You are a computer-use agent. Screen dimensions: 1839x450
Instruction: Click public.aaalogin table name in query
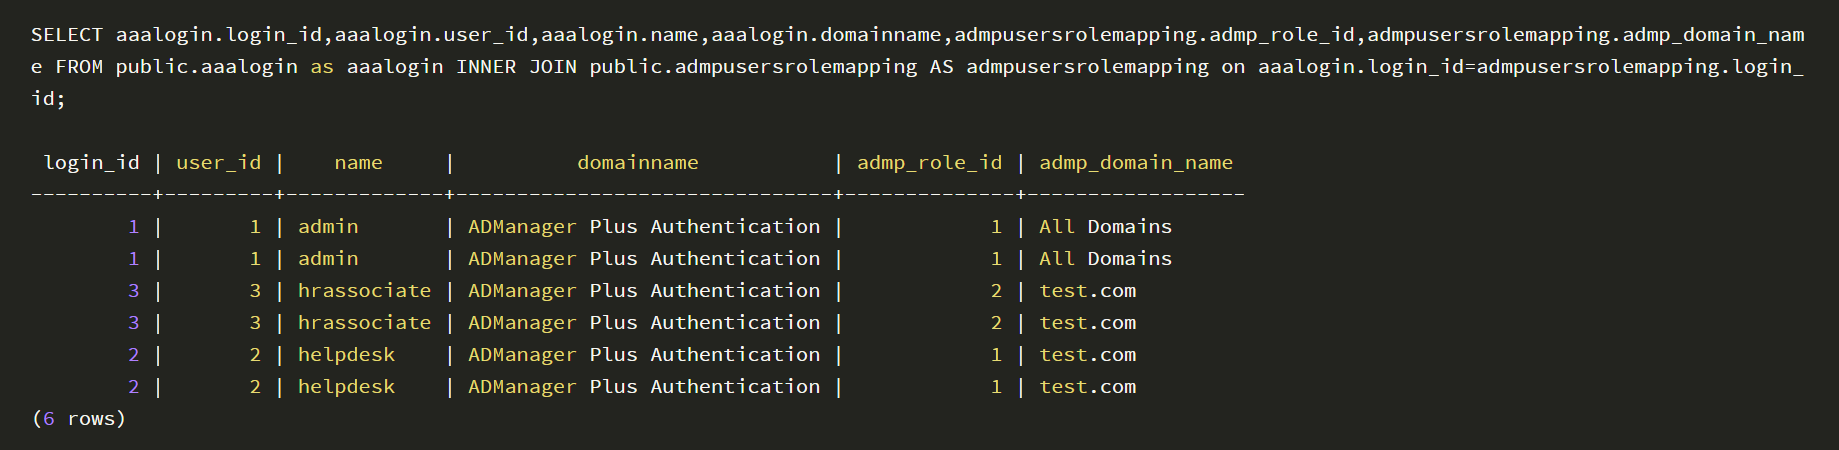[206, 67]
